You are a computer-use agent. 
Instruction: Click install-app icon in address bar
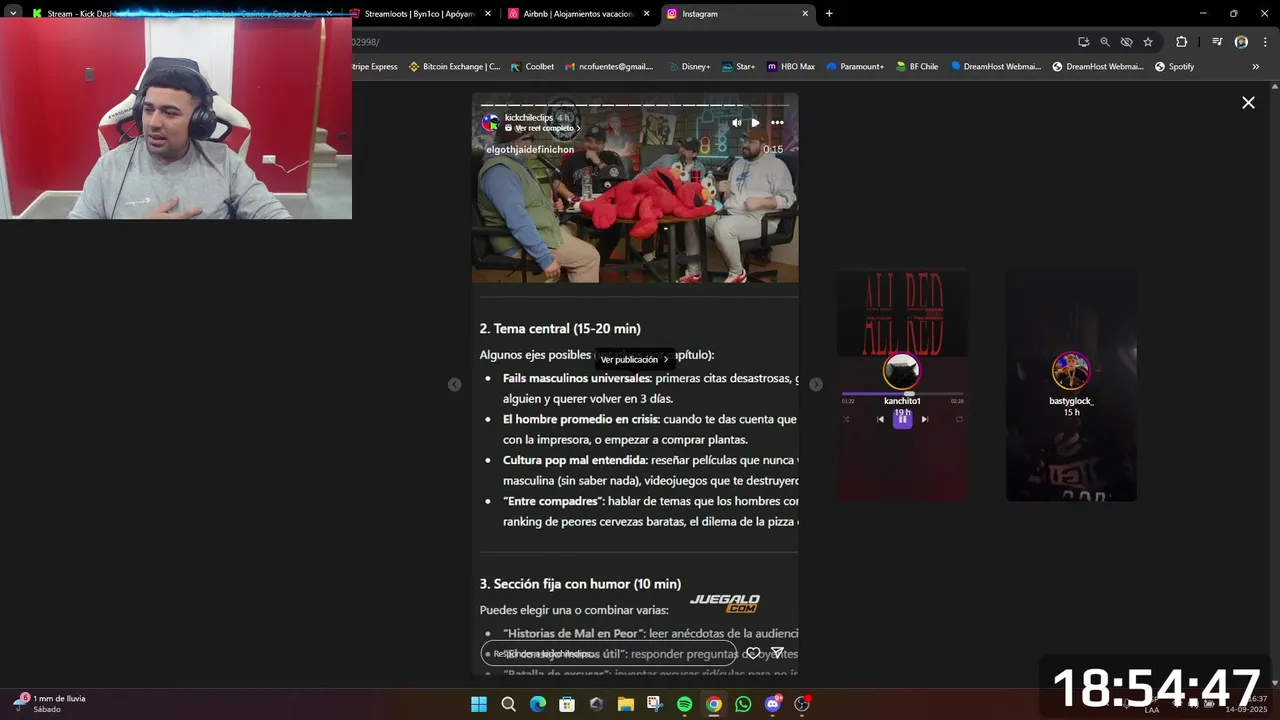(1083, 42)
